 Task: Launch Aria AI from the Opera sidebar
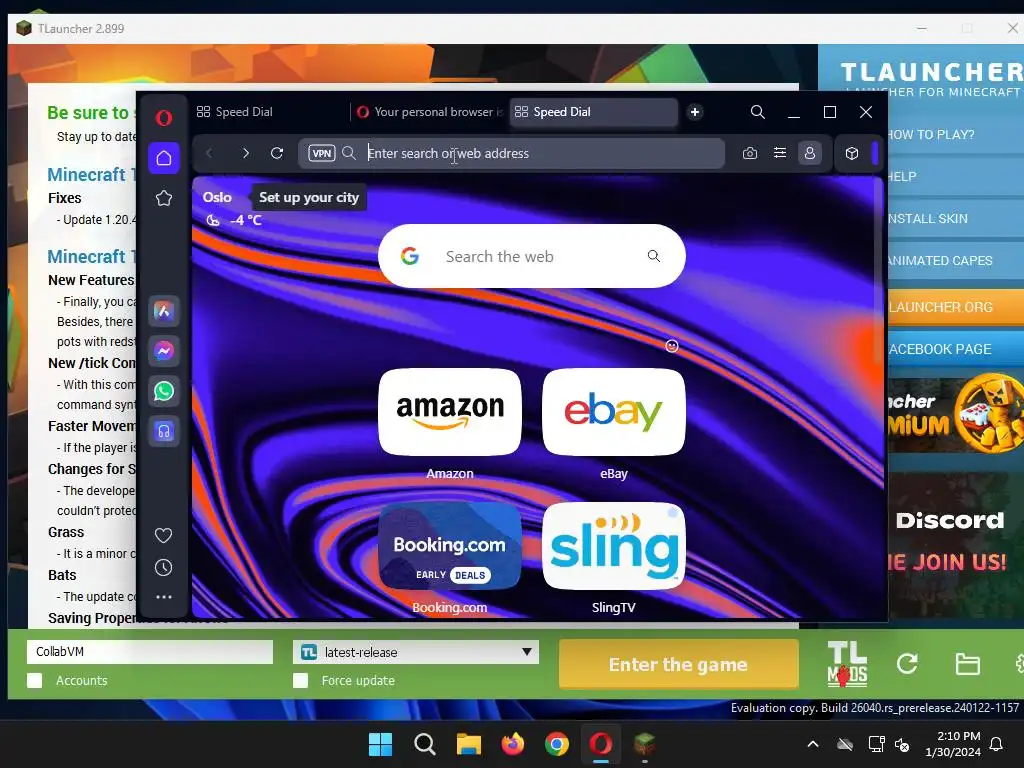[164, 312]
